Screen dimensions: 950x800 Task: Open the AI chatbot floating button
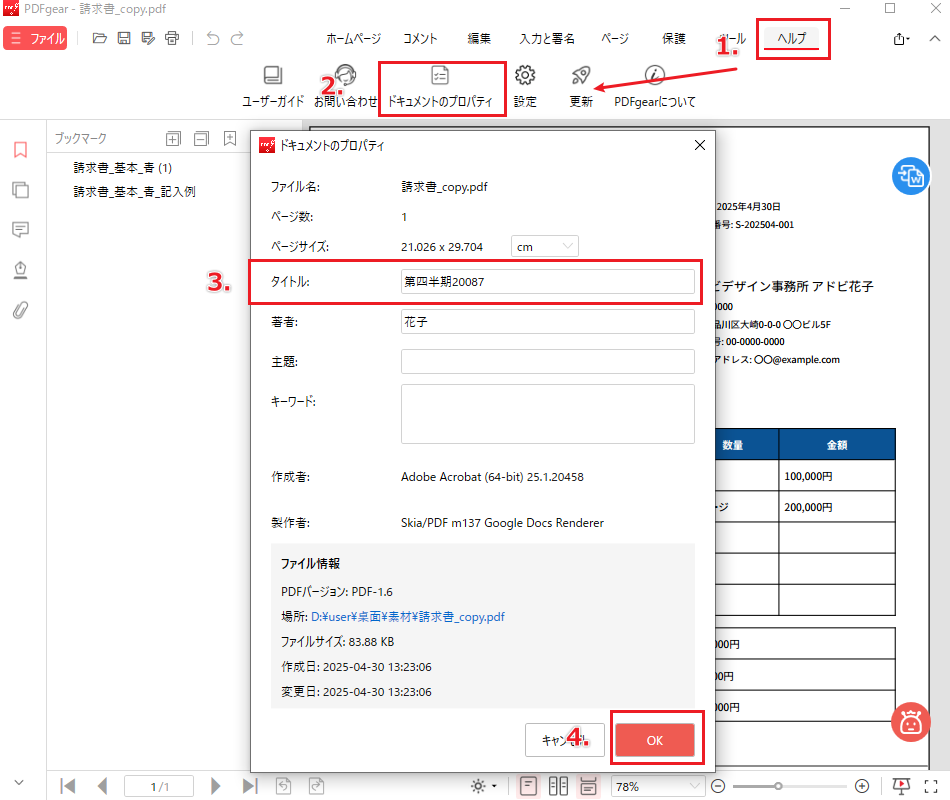(x=910, y=721)
